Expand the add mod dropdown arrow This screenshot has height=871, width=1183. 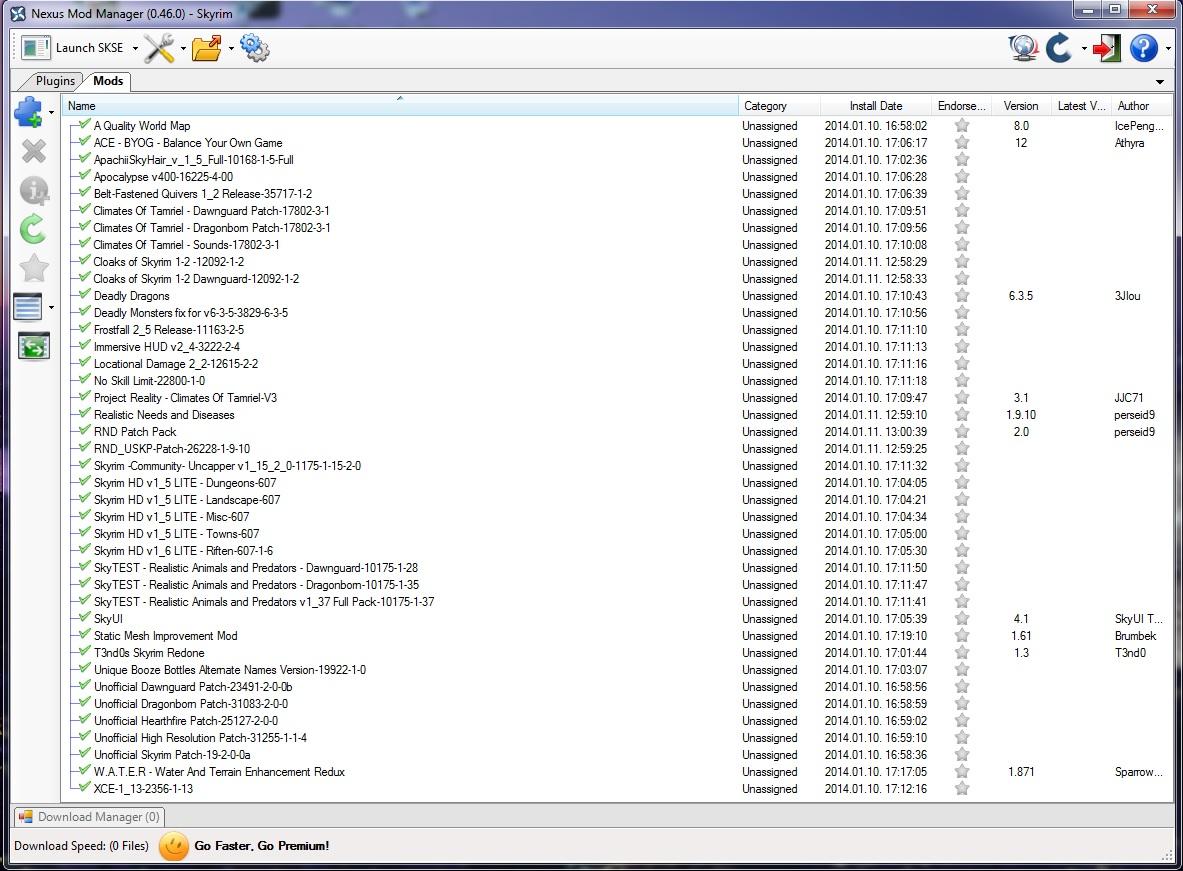click(x=51, y=112)
